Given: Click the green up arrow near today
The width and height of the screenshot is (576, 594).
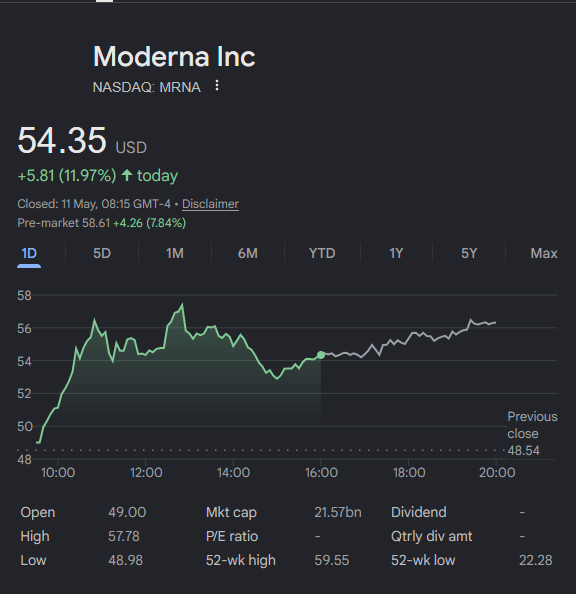Looking at the screenshot, I should tap(127, 175).
